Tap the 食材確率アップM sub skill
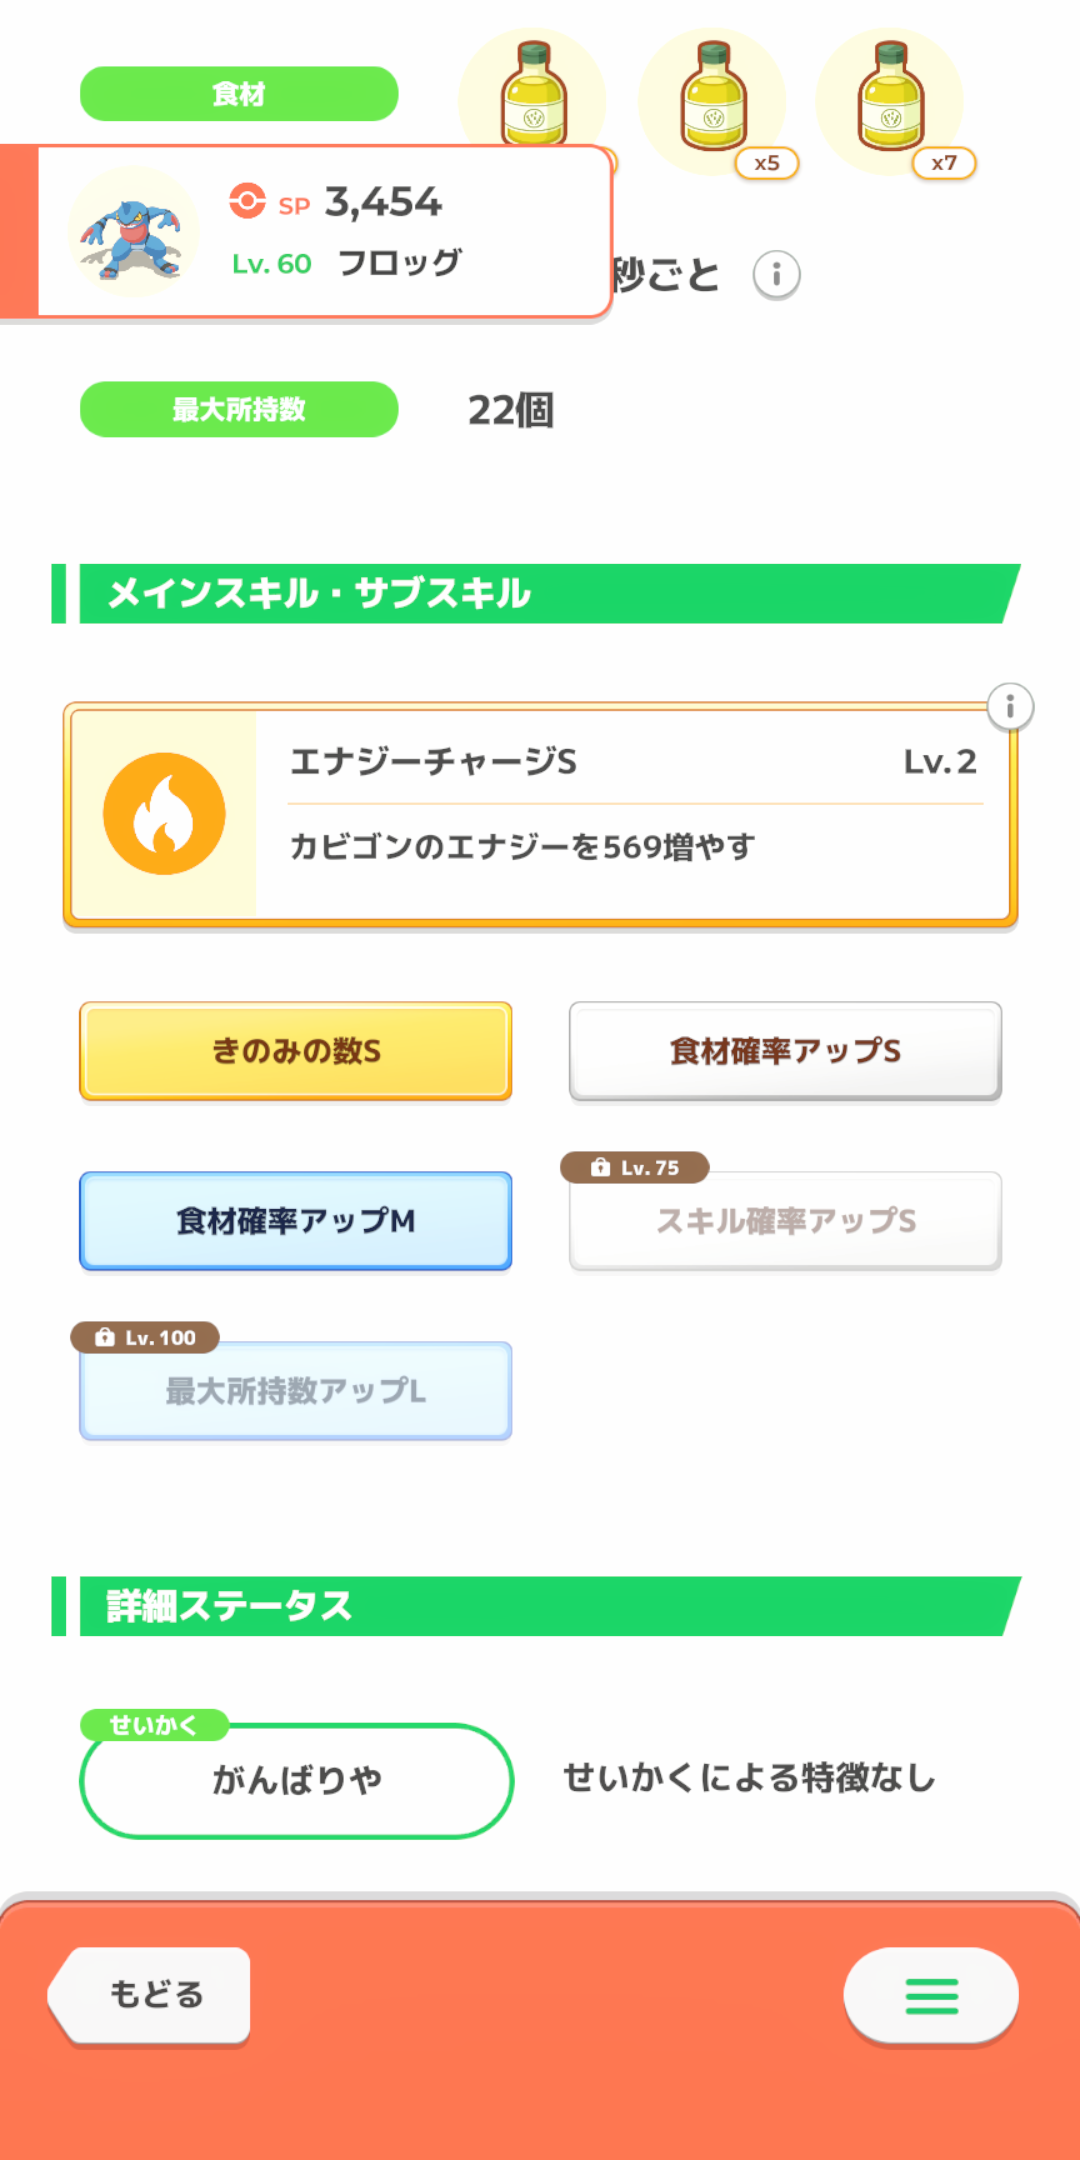This screenshot has height=2160, width=1080. coord(296,1221)
